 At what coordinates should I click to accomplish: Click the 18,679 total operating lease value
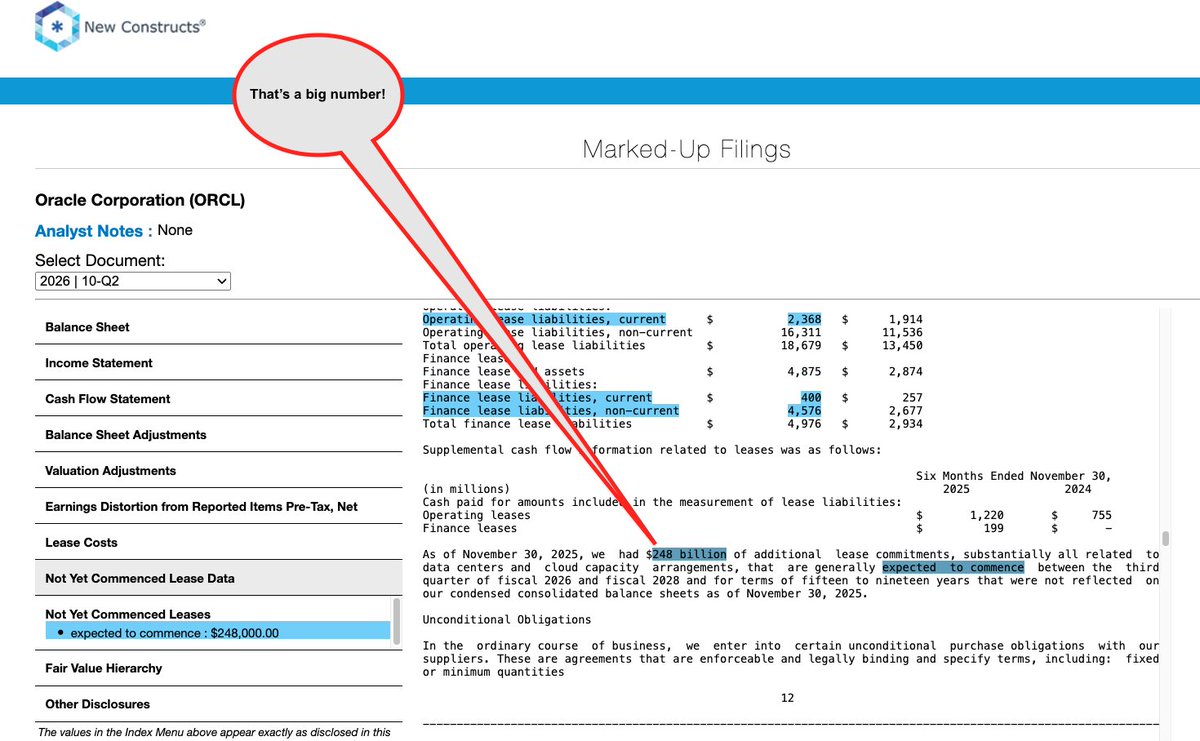(x=801, y=345)
